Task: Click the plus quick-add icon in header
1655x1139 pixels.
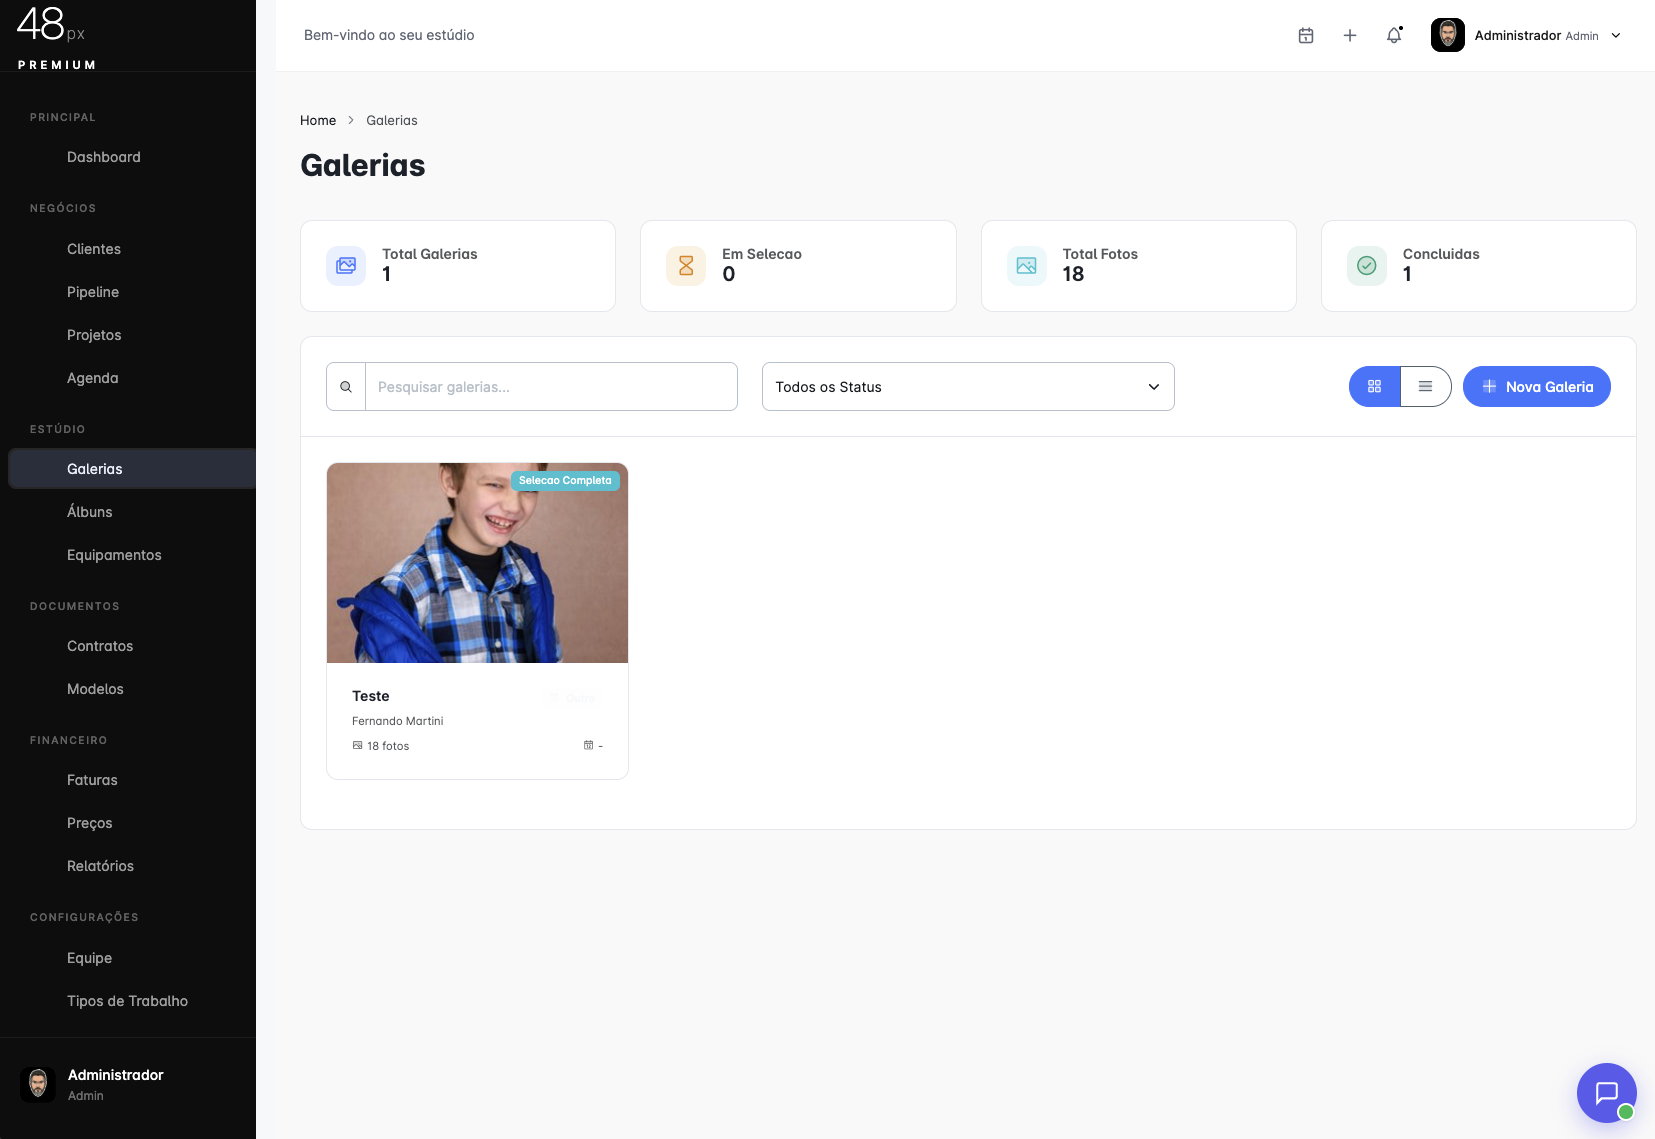Action: [1349, 36]
